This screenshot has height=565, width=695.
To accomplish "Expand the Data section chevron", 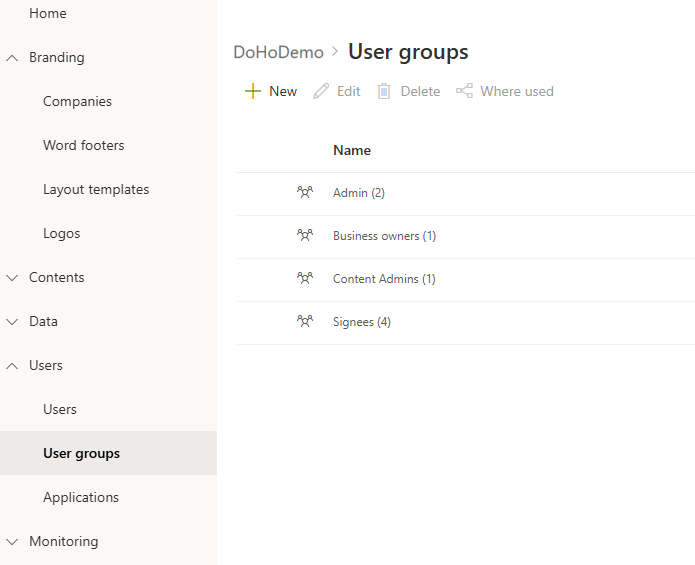I will [x=12, y=322].
